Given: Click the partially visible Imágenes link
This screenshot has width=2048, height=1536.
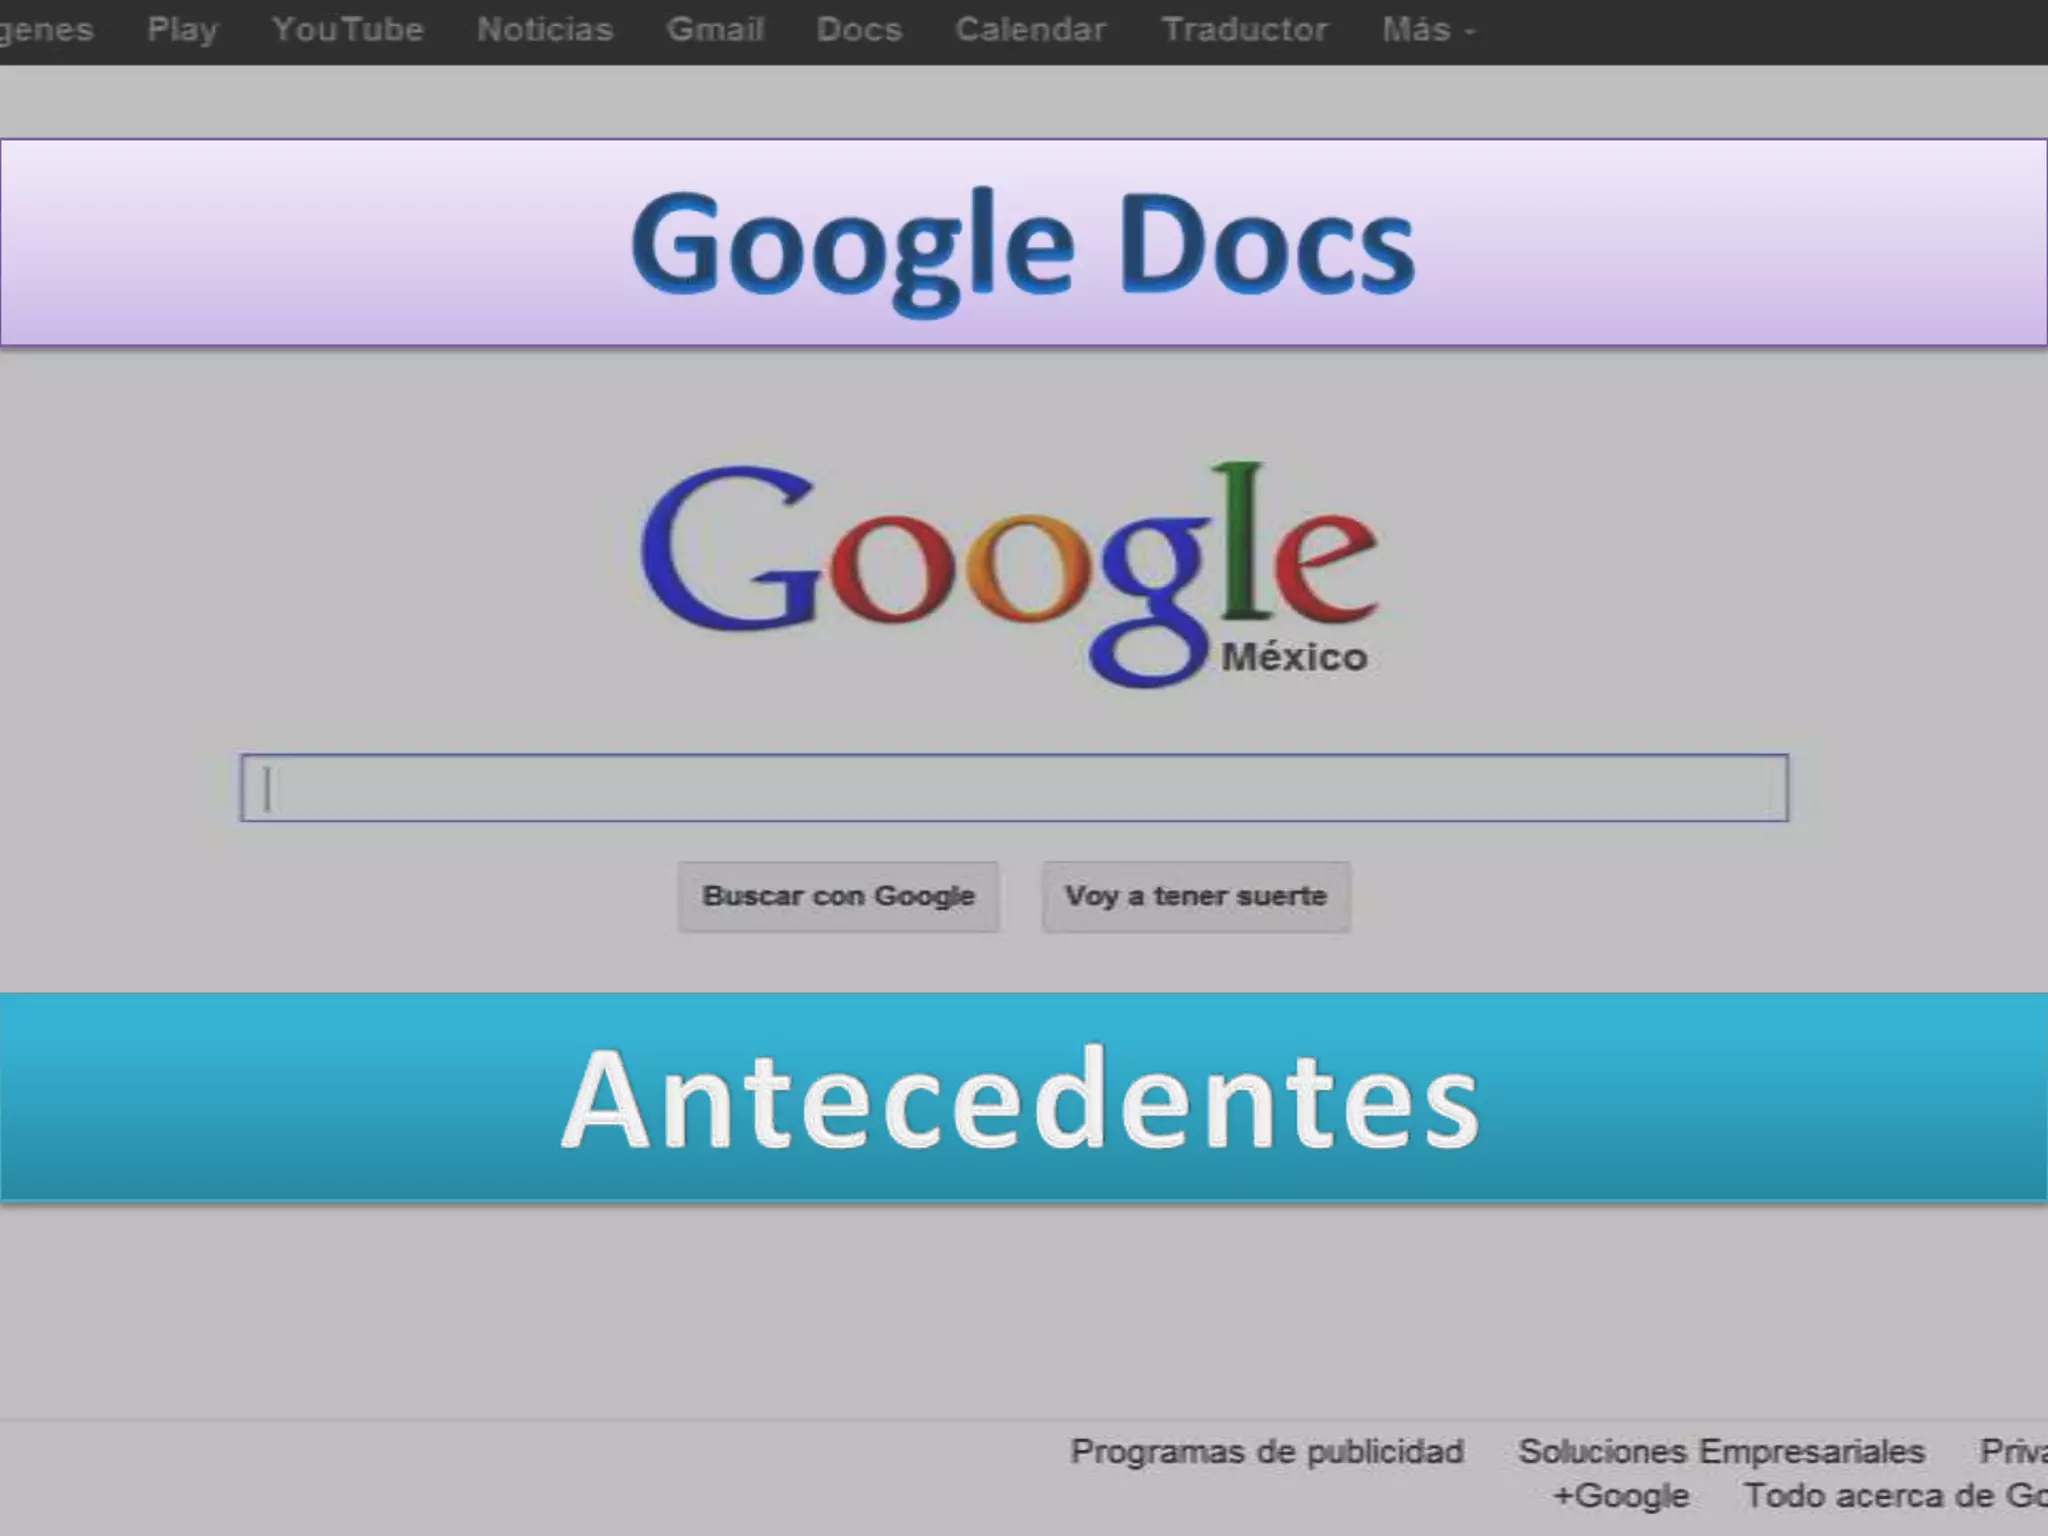Looking at the screenshot, I should (45, 30).
